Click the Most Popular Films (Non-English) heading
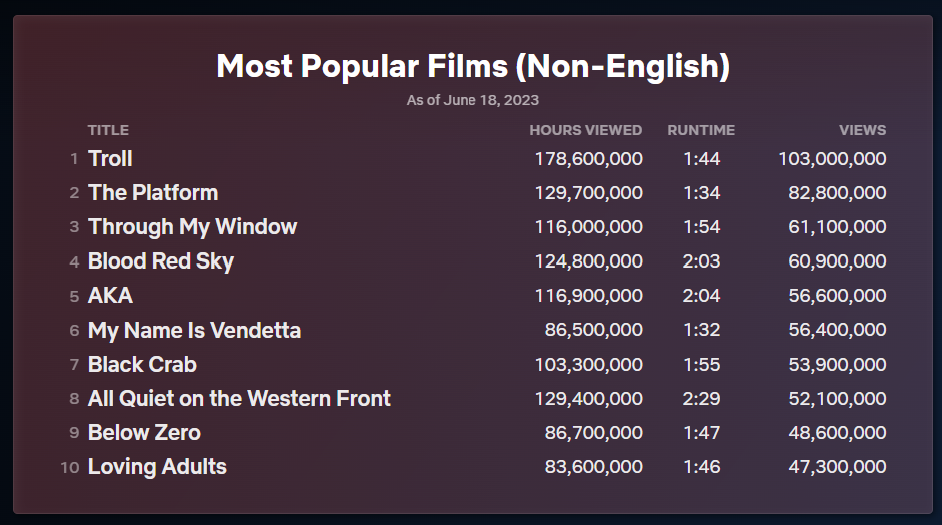Image resolution: width=942 pixels, height=525 pixels. coord(472,67)
